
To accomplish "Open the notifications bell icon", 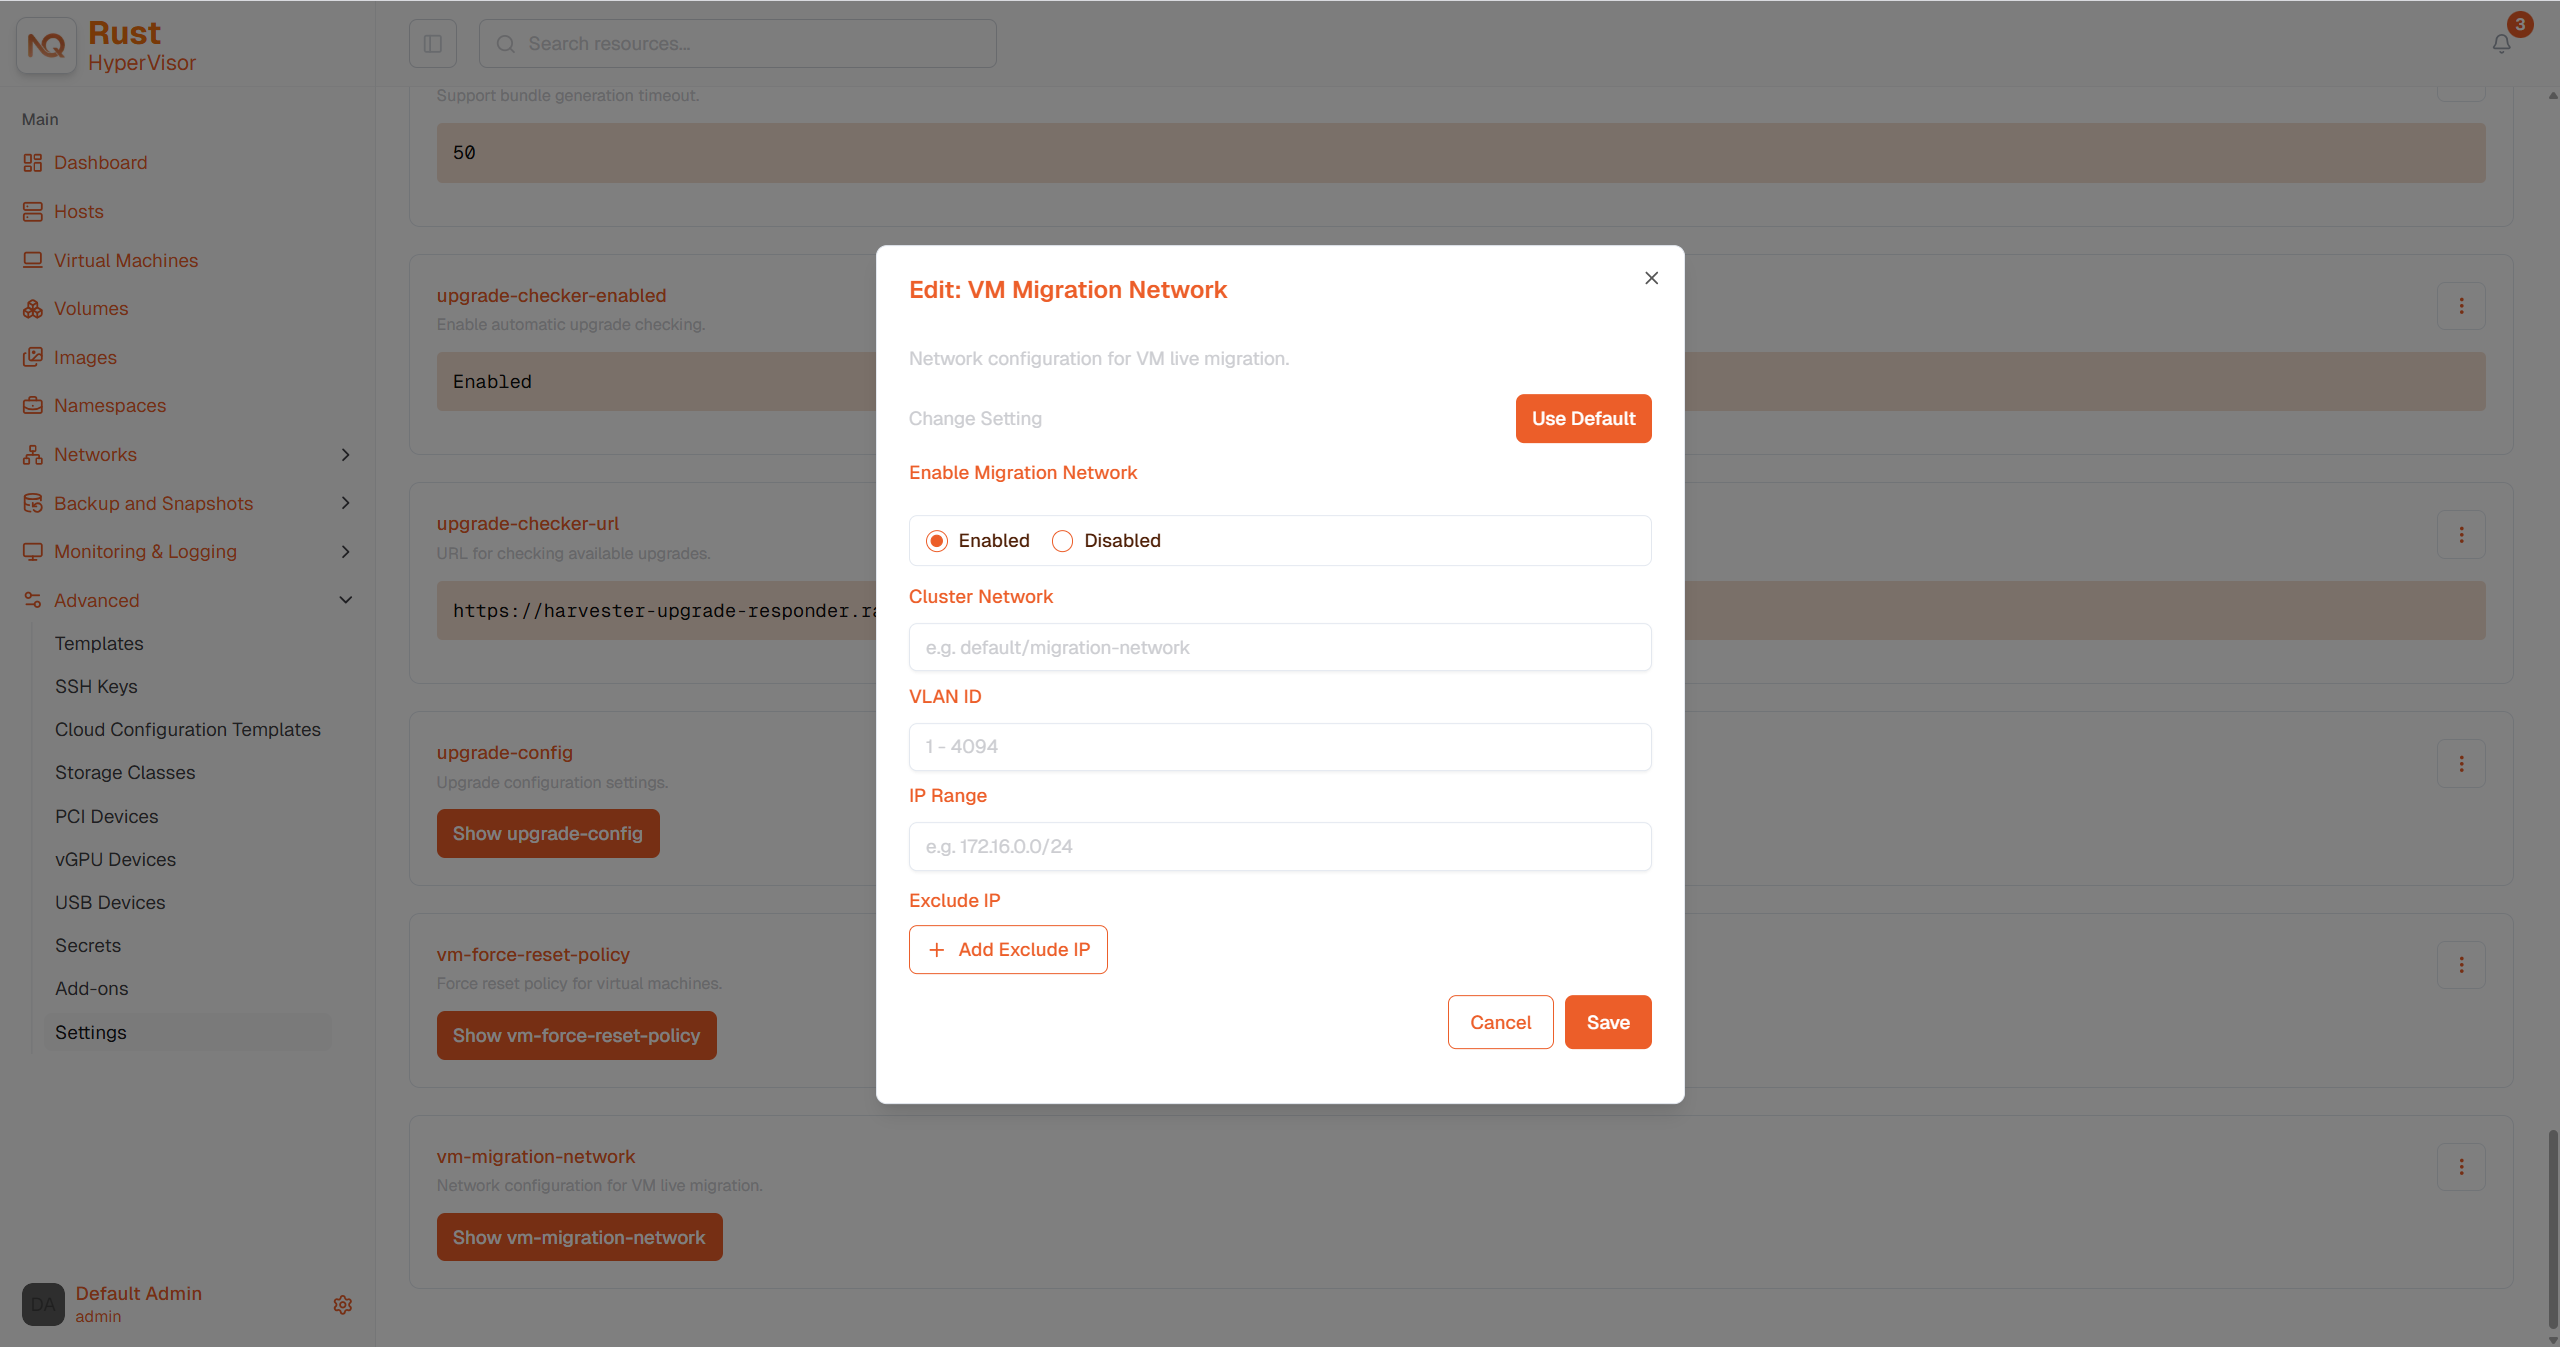I will coord(2501,44).
